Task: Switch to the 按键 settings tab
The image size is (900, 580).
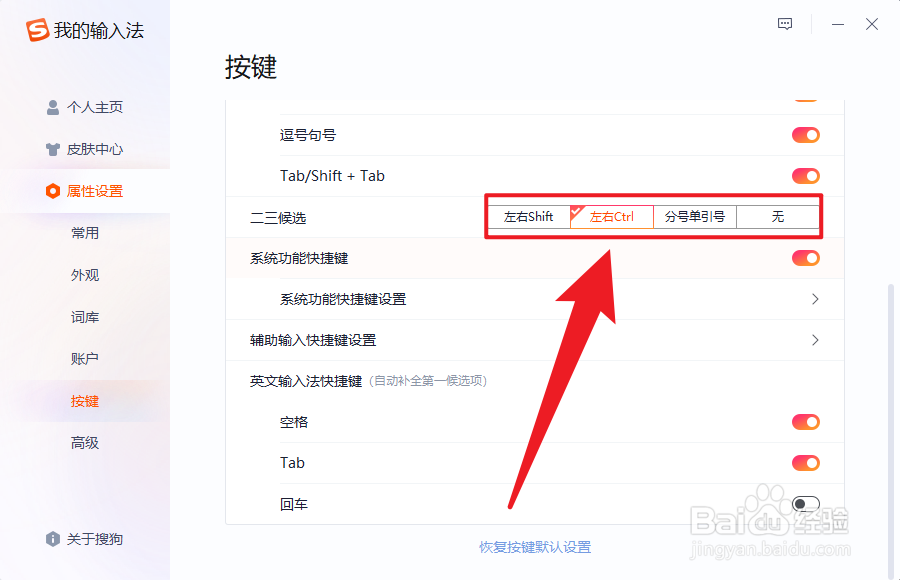Action: (x=85, y=400)
